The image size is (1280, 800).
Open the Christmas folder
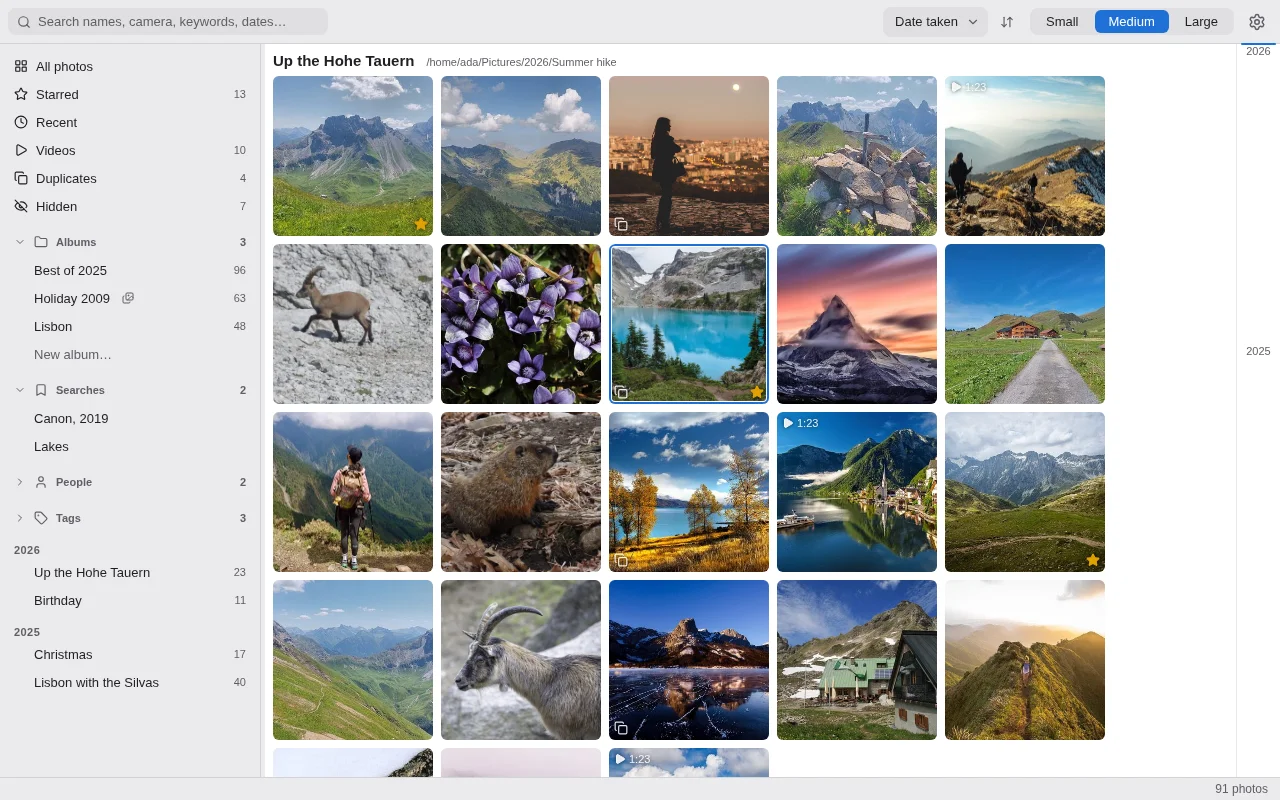(x=130, y=654)
